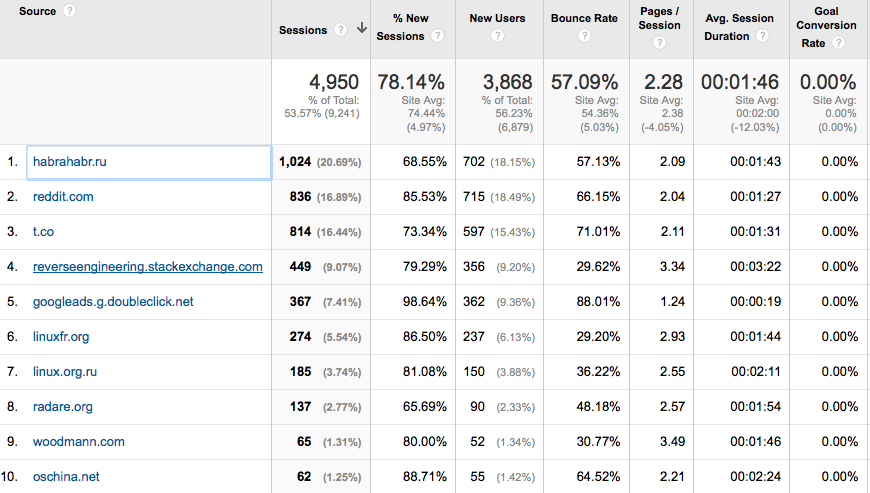Sort by Goal Conversion Rate header
Screen dimensions: 870x493
tap(826, 27)
